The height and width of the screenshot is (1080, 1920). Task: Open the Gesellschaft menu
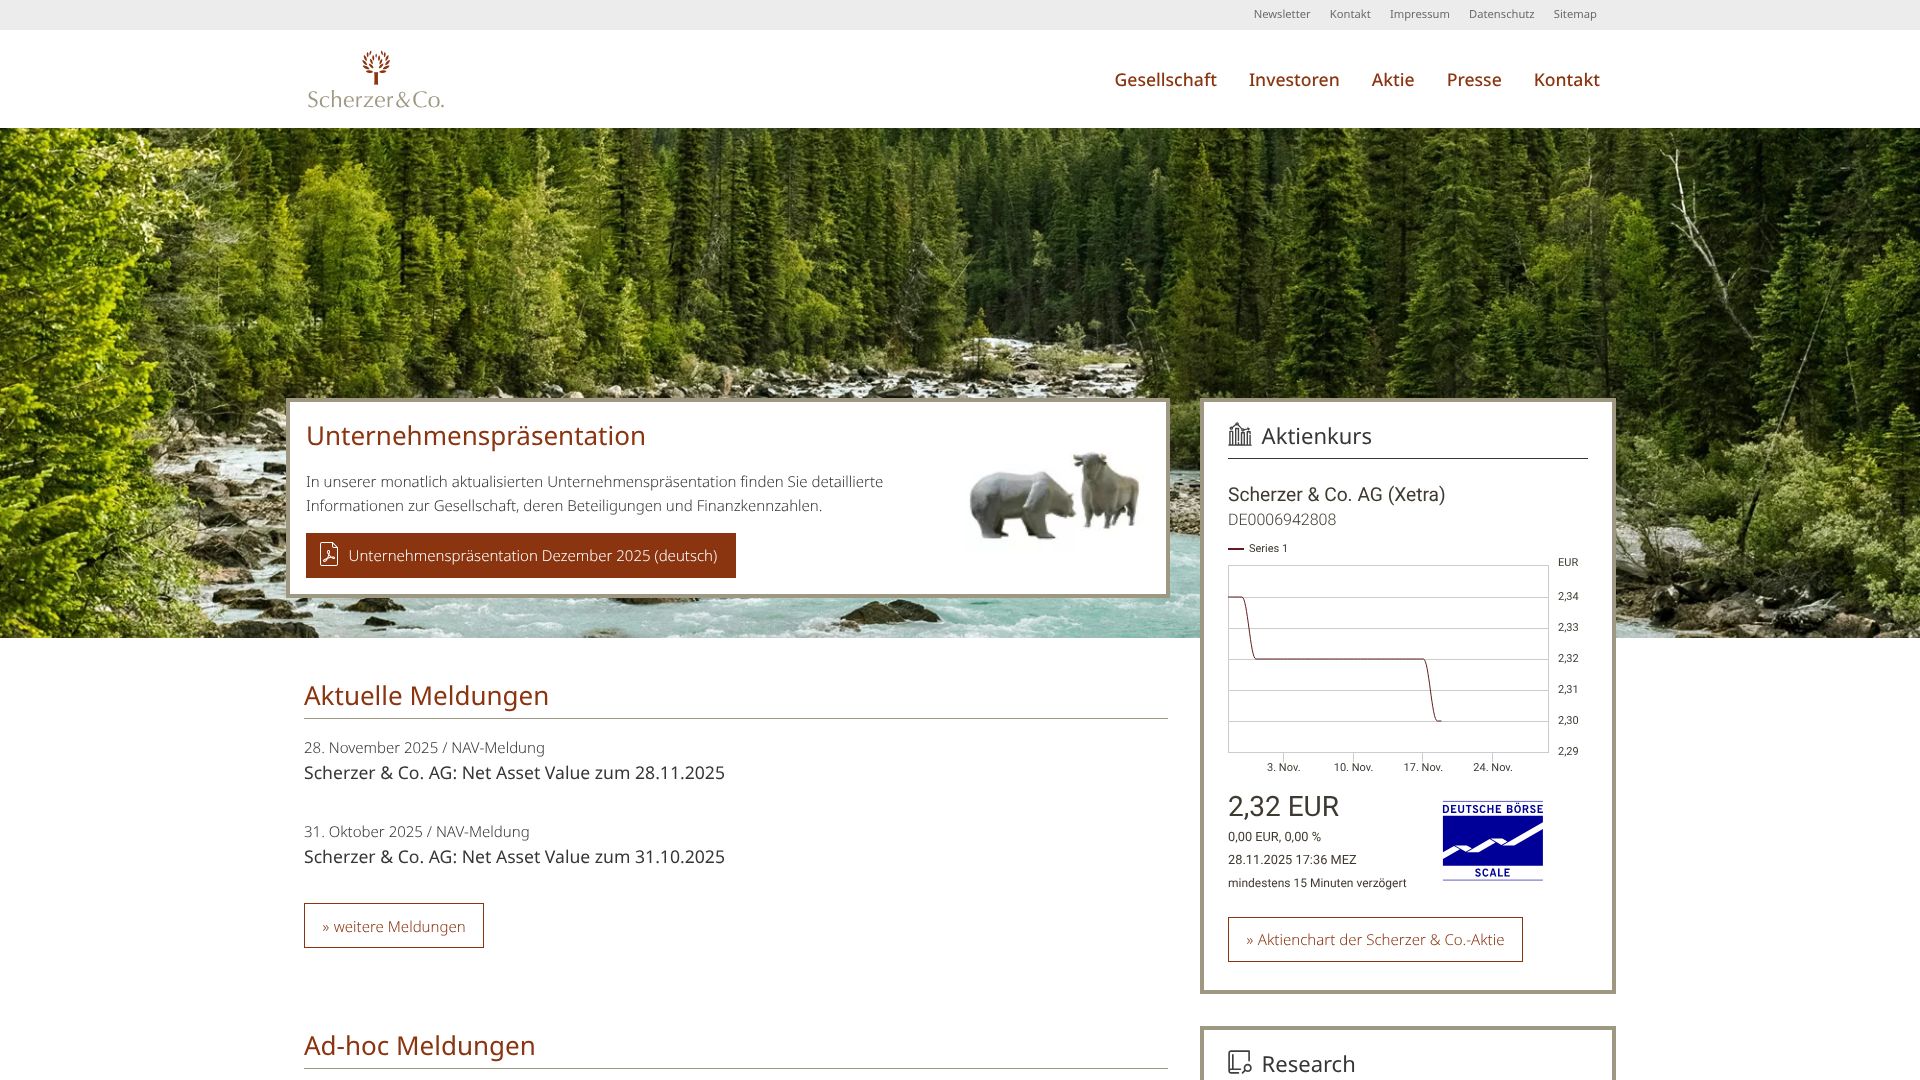click(1165, 80)
